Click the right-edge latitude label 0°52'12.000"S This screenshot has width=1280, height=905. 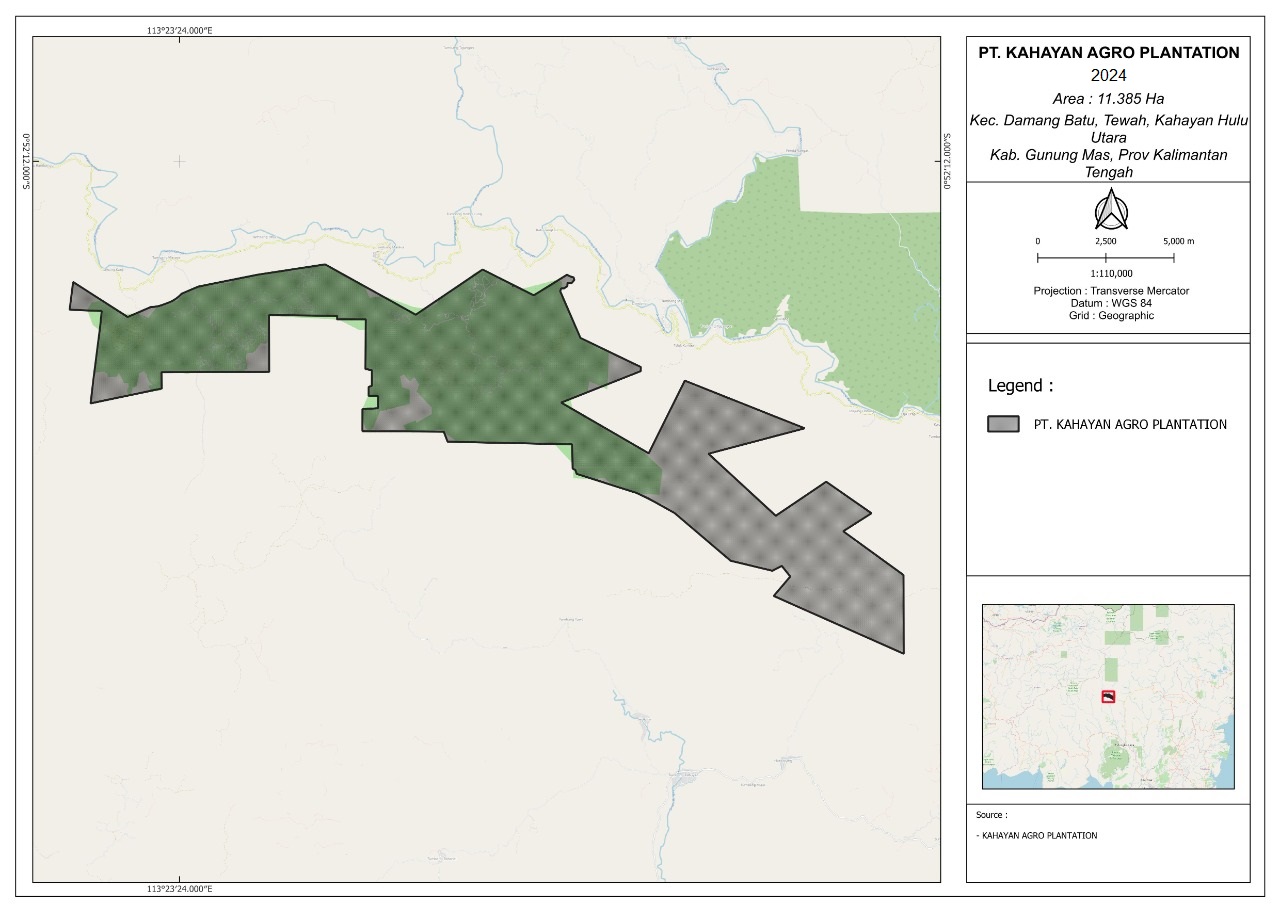tap(949, 160)
